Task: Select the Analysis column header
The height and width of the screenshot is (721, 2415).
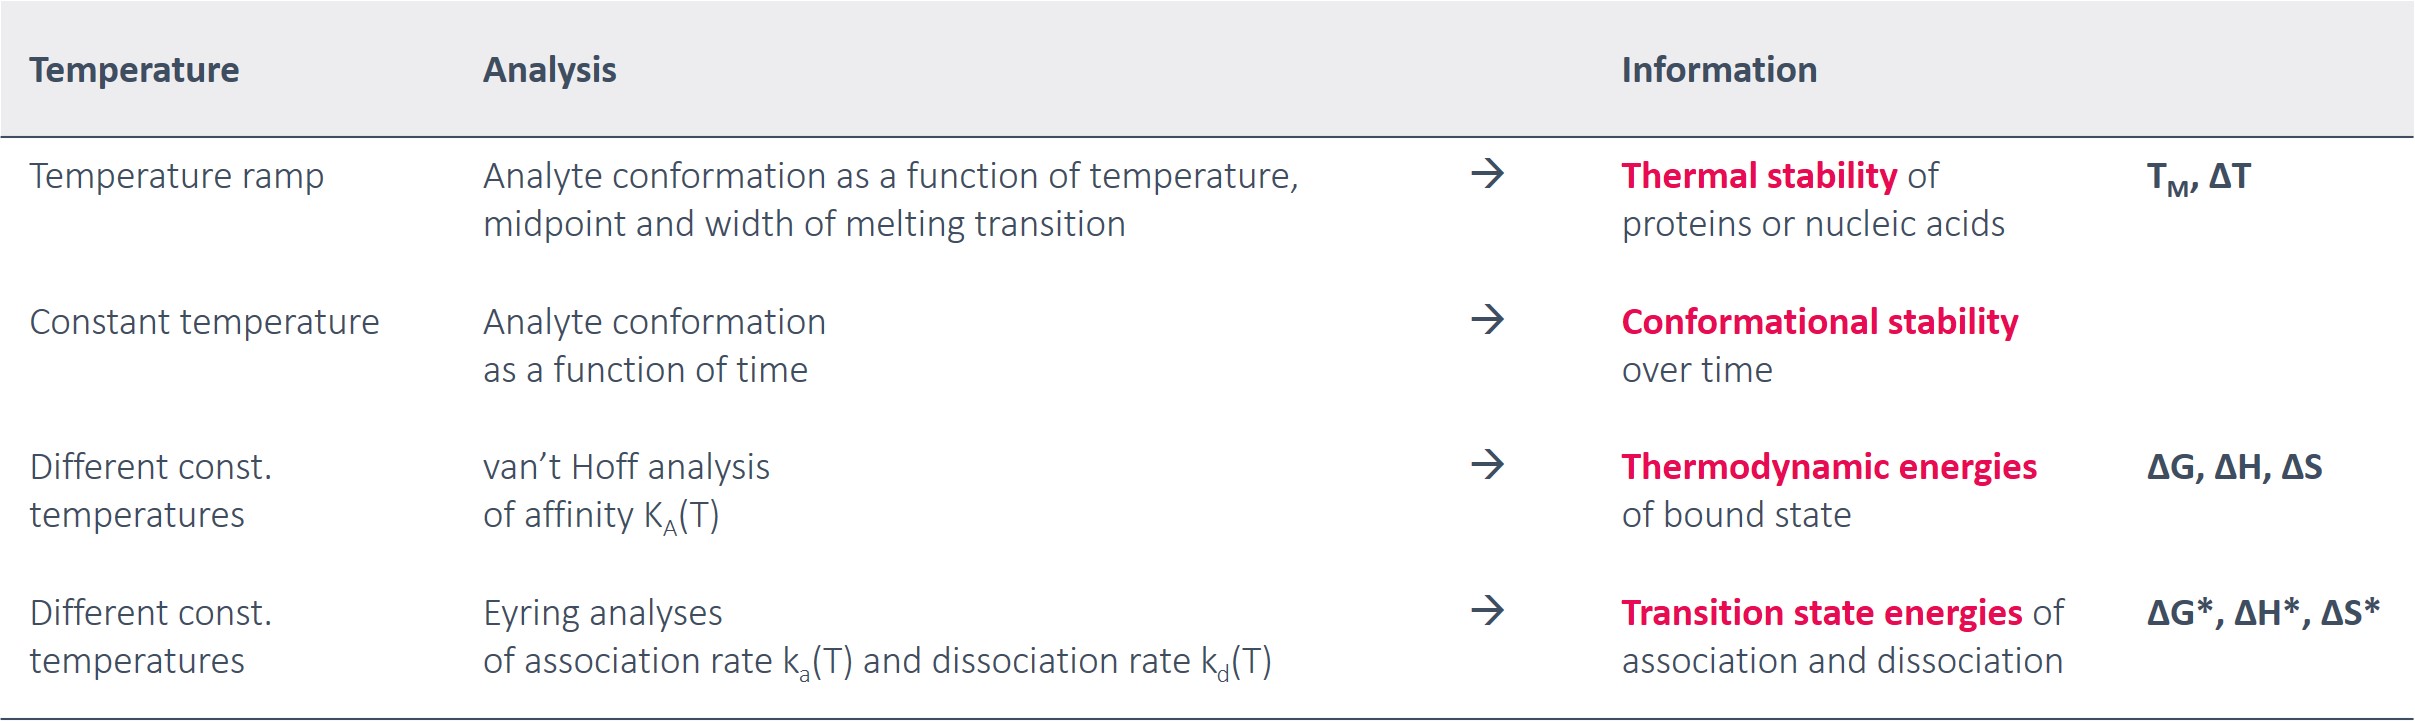Action: (x=549, y=70)
